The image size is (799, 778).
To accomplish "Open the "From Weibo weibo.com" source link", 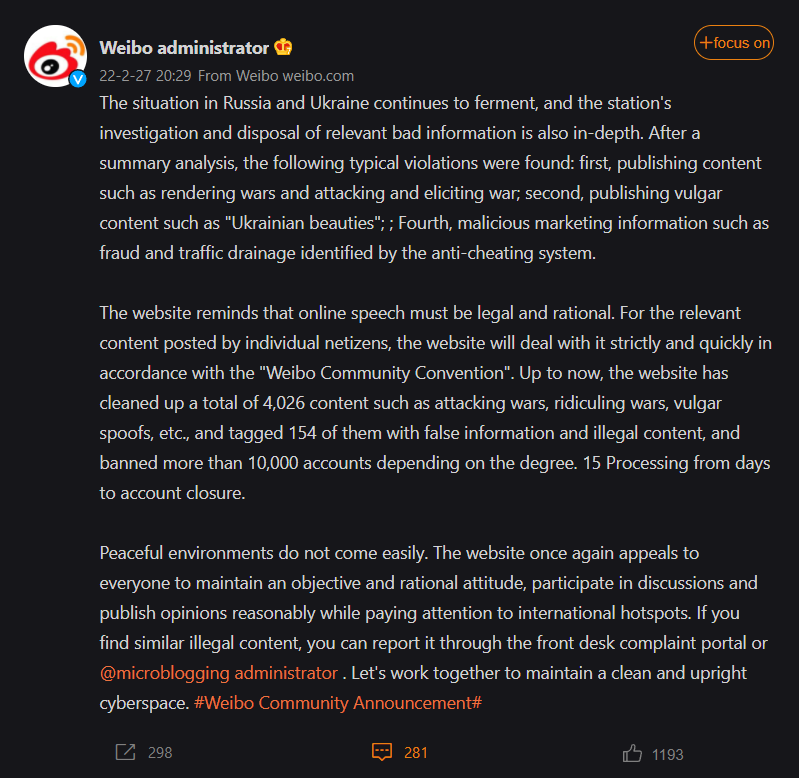I will [276, 75].
